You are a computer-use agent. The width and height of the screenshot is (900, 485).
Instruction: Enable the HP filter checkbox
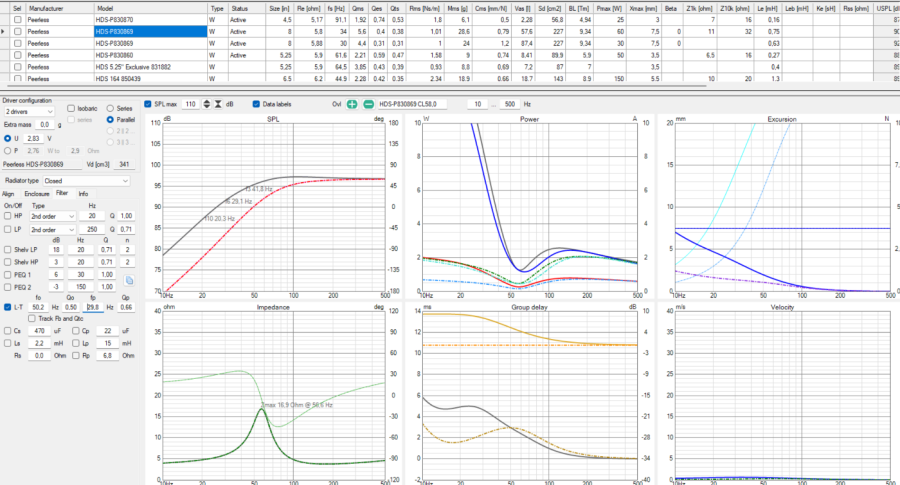(x=7, y=216)
